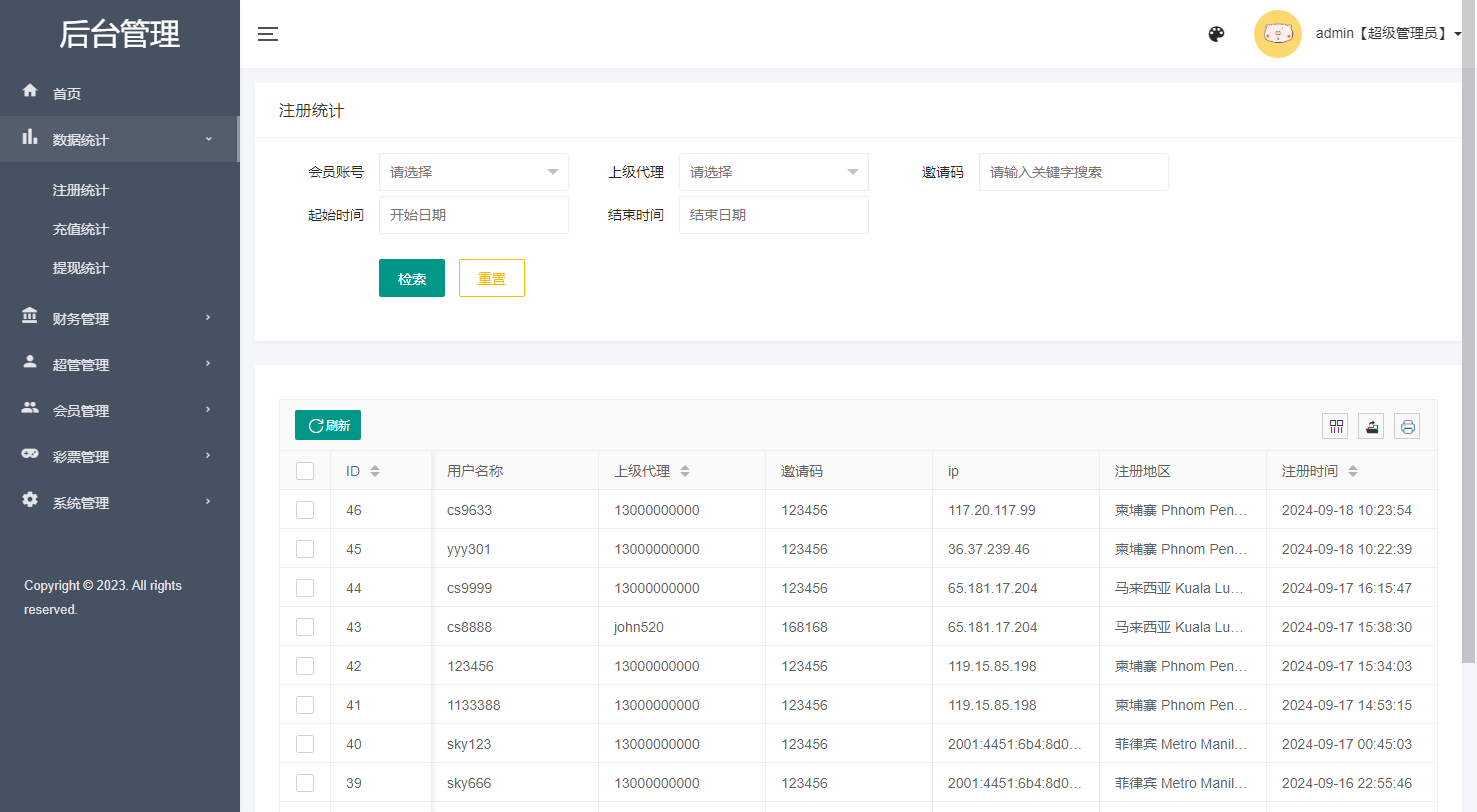
Task: Open the theme color palette icon
Action: pyautogui.click(x=1216, y=34)
